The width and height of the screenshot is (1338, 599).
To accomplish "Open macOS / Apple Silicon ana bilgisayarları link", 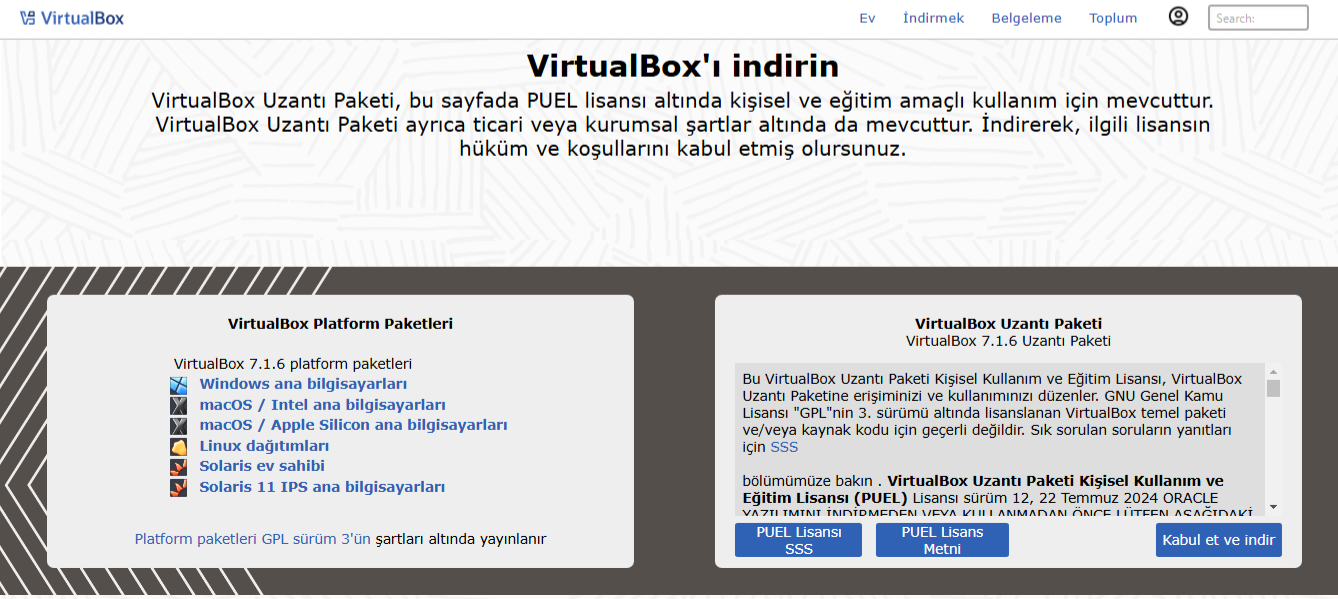I will click(353, 425).
